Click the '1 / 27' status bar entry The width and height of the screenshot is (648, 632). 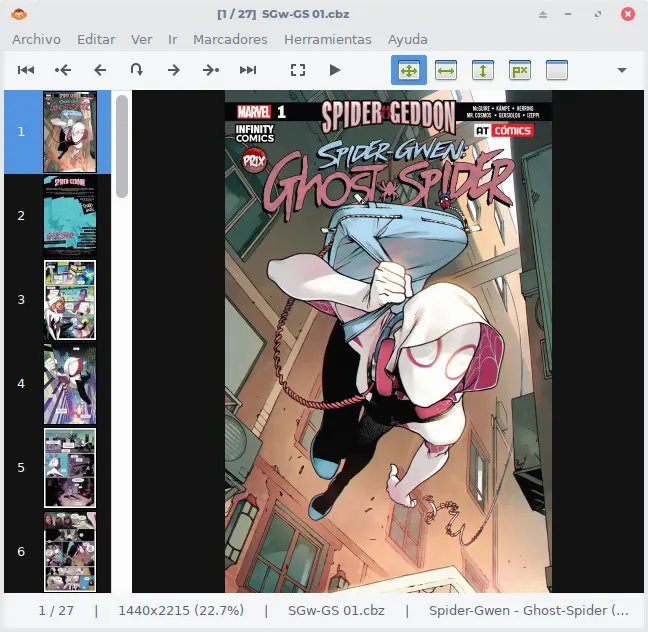pos(56,611)
